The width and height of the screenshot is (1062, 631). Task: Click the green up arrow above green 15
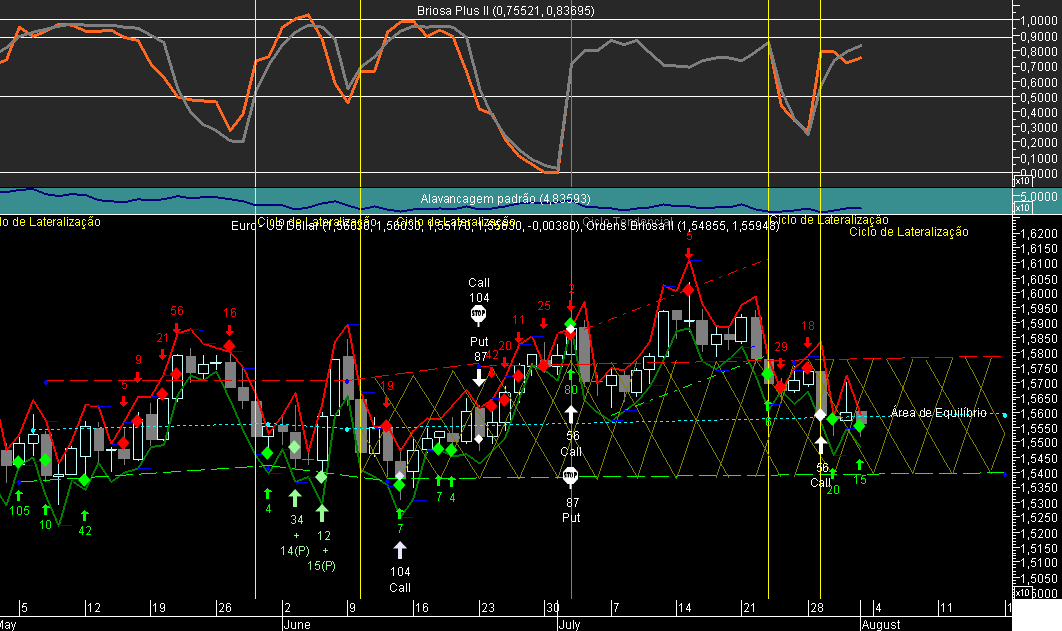(859, 464)
